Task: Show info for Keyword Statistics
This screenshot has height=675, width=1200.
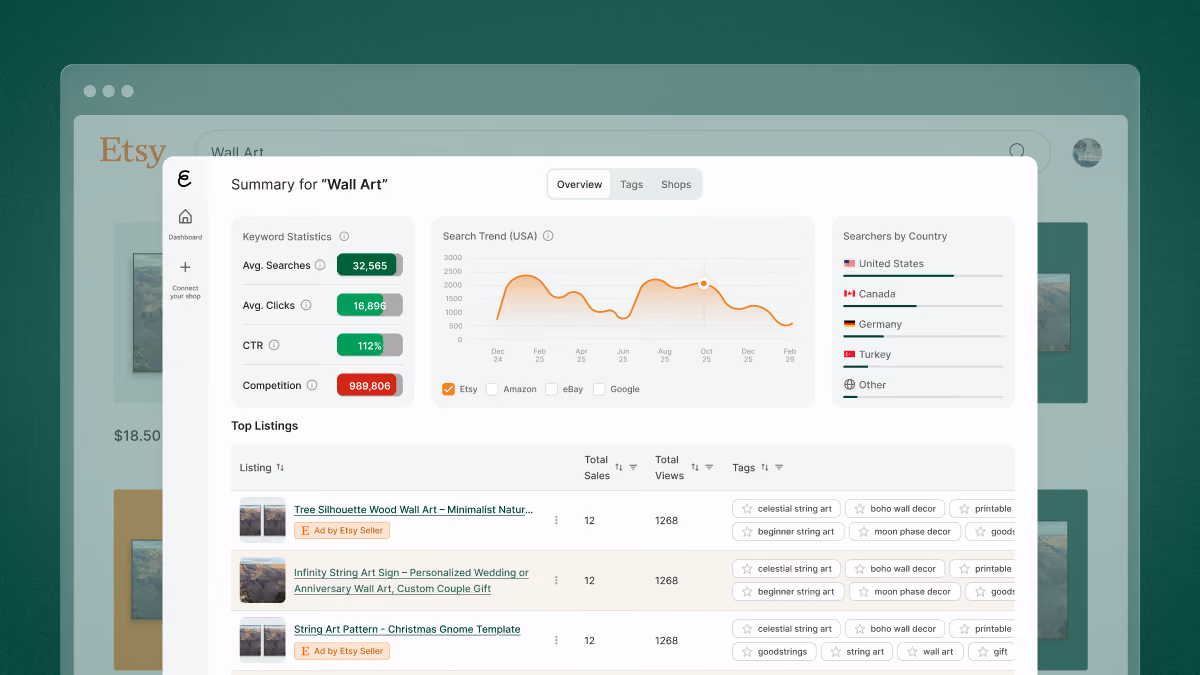Action: click(x=344, y=237)
